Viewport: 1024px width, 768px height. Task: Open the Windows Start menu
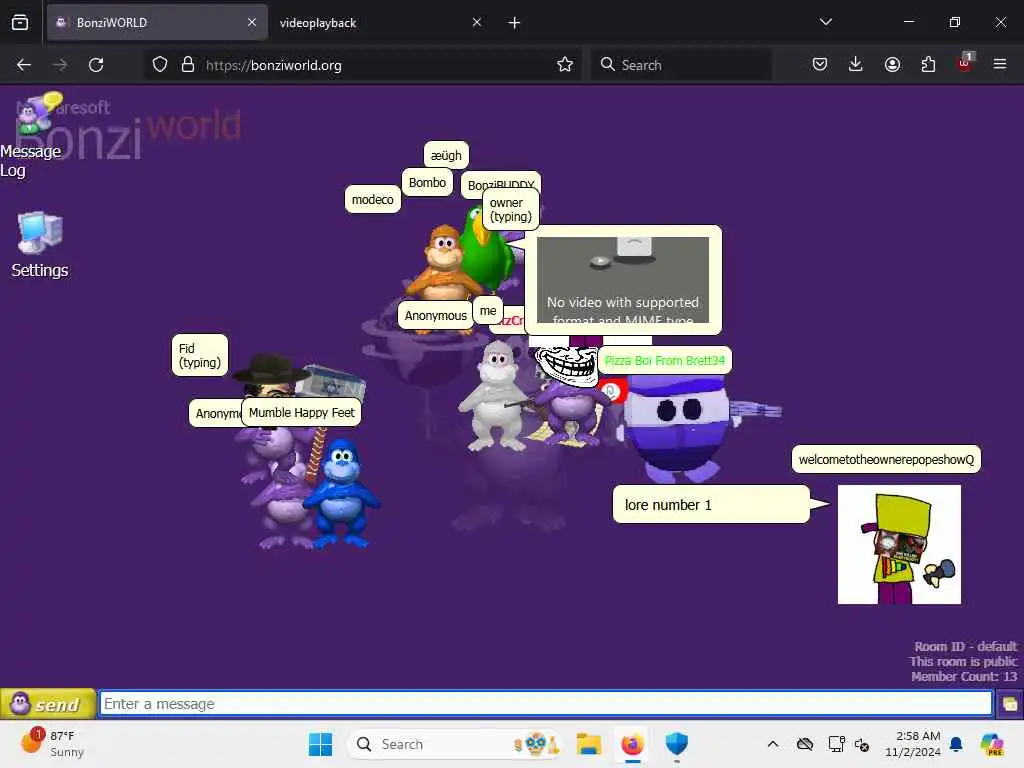click(320, 744)
